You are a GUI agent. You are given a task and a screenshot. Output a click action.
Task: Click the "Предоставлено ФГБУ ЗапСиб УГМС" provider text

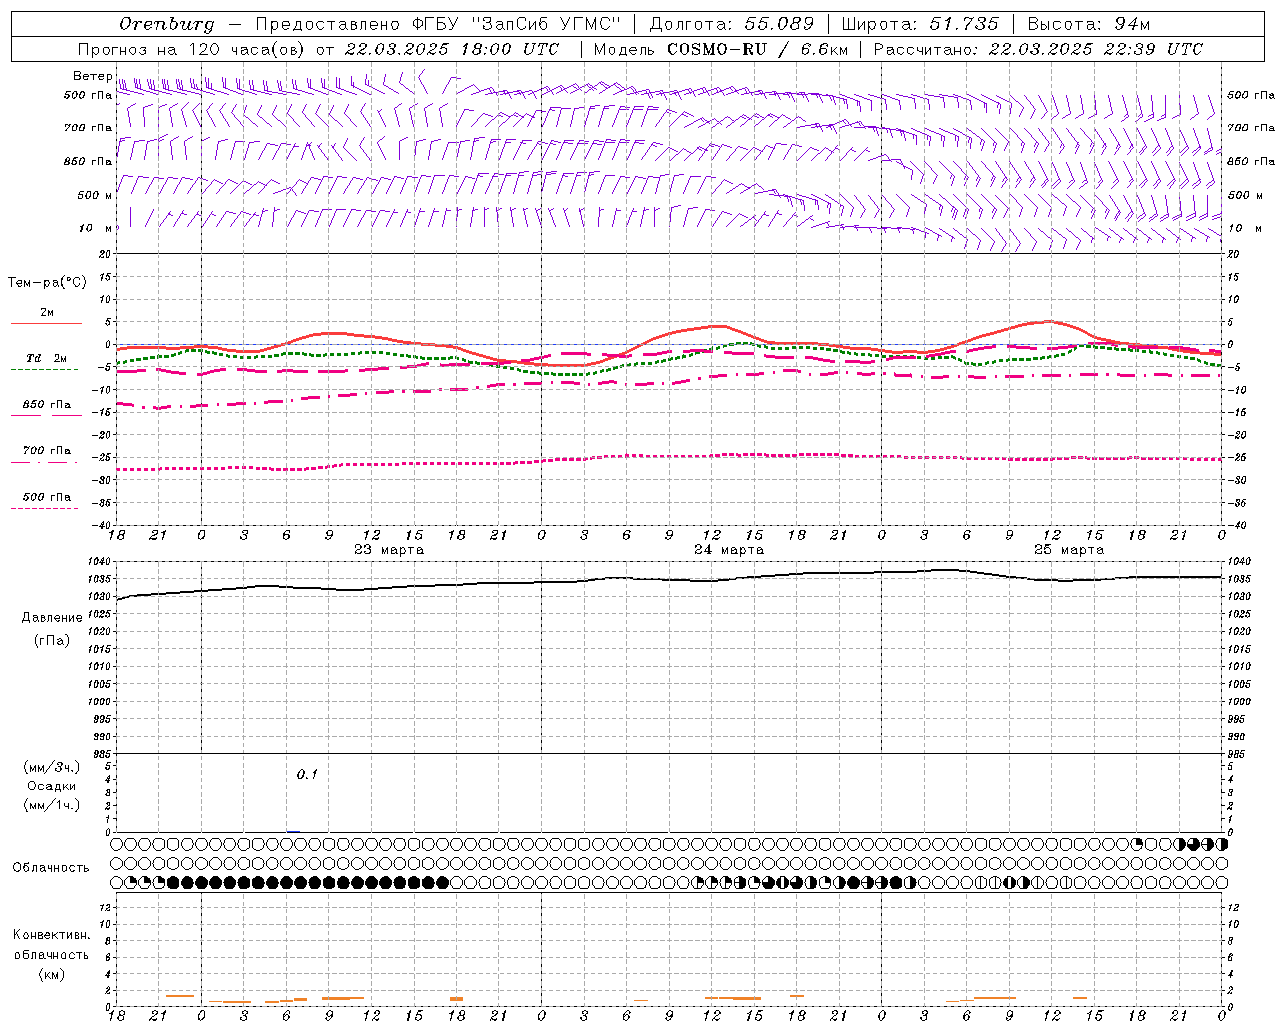[x=439, y=24]
